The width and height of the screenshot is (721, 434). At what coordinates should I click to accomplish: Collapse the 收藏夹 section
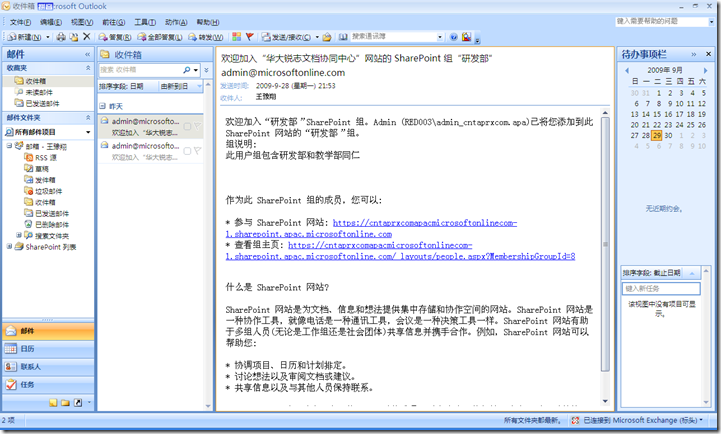pyautogui.click(x=88, y=68)
